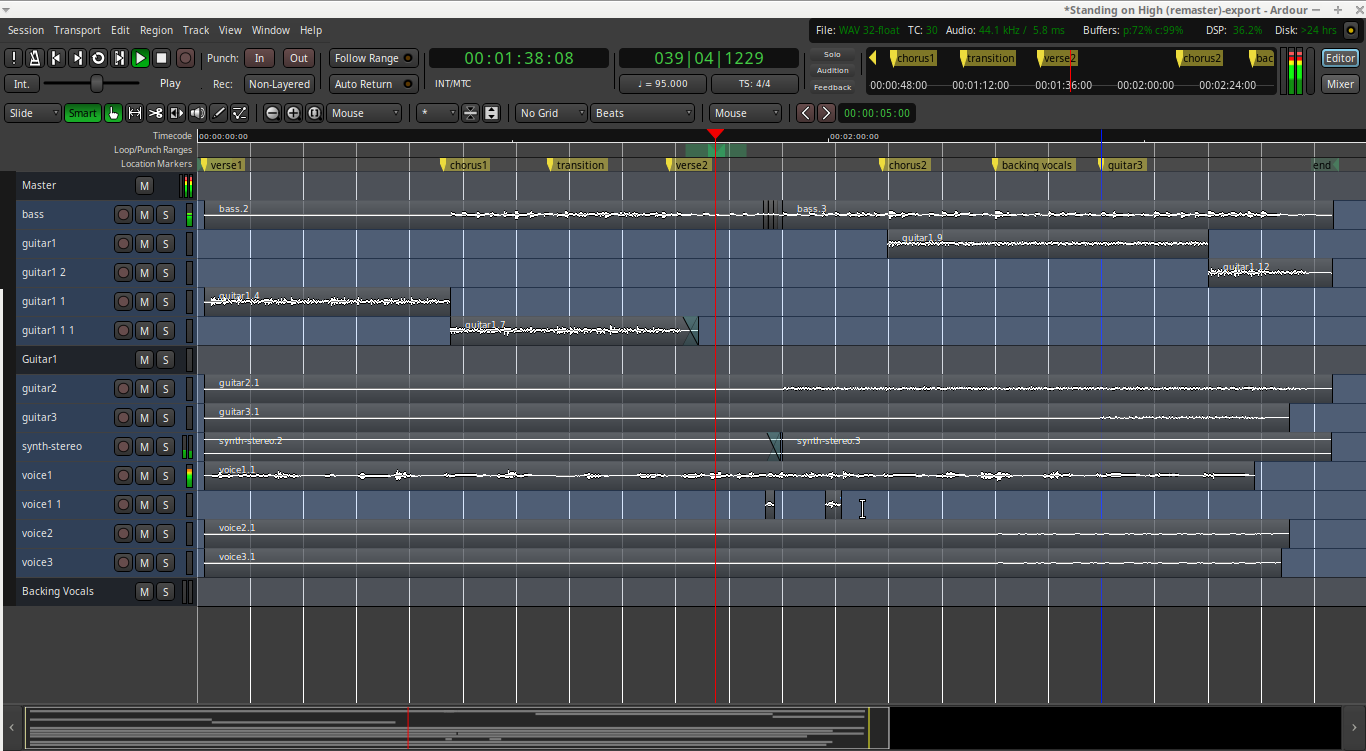Viewport: 1366px width, 751px height.
Task: Open the Slide edit mode dropdown
Action: (34, 113)
